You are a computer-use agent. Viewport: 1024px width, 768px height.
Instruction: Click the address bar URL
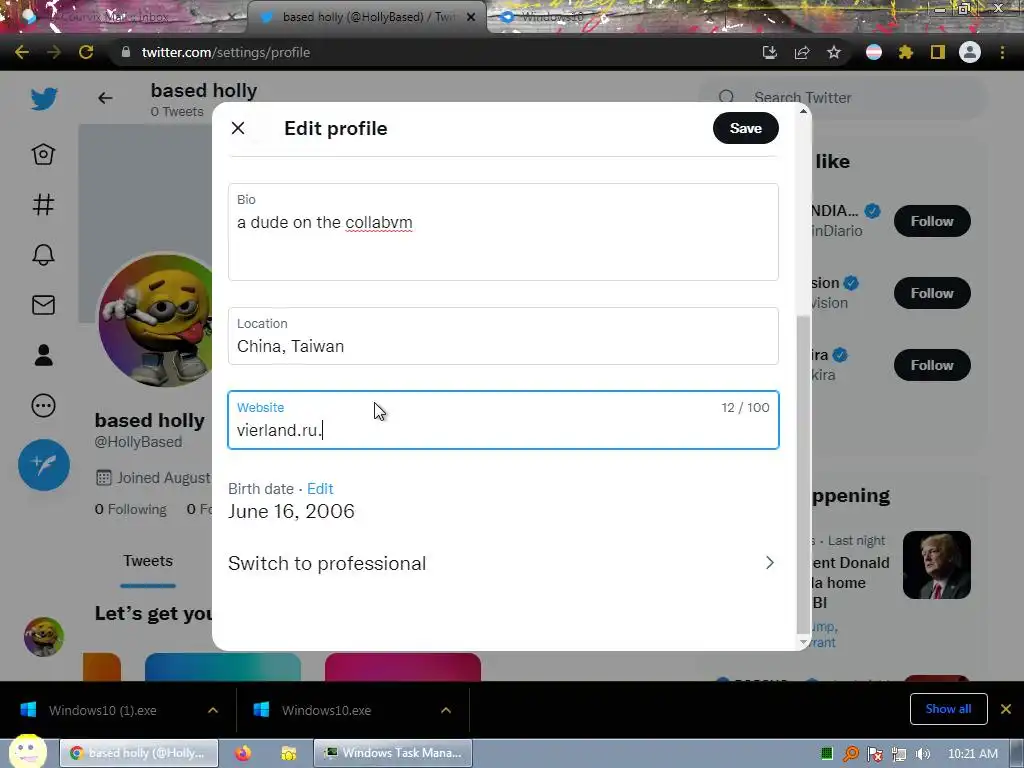coord(226,52)
